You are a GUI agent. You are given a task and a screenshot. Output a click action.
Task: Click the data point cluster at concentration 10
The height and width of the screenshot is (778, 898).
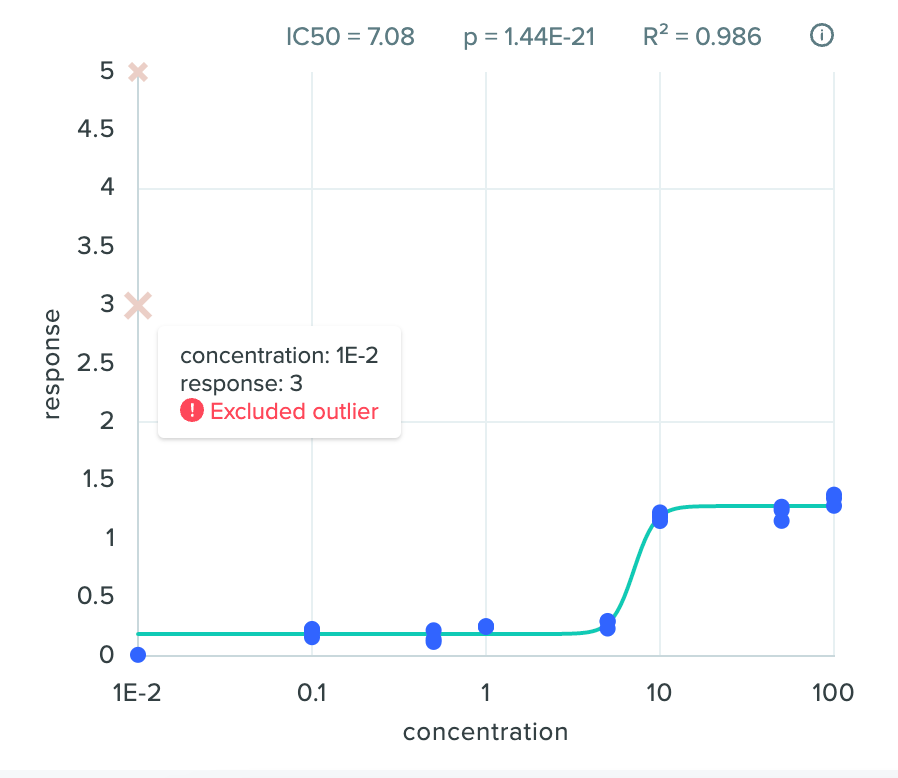tap(660, 516)
